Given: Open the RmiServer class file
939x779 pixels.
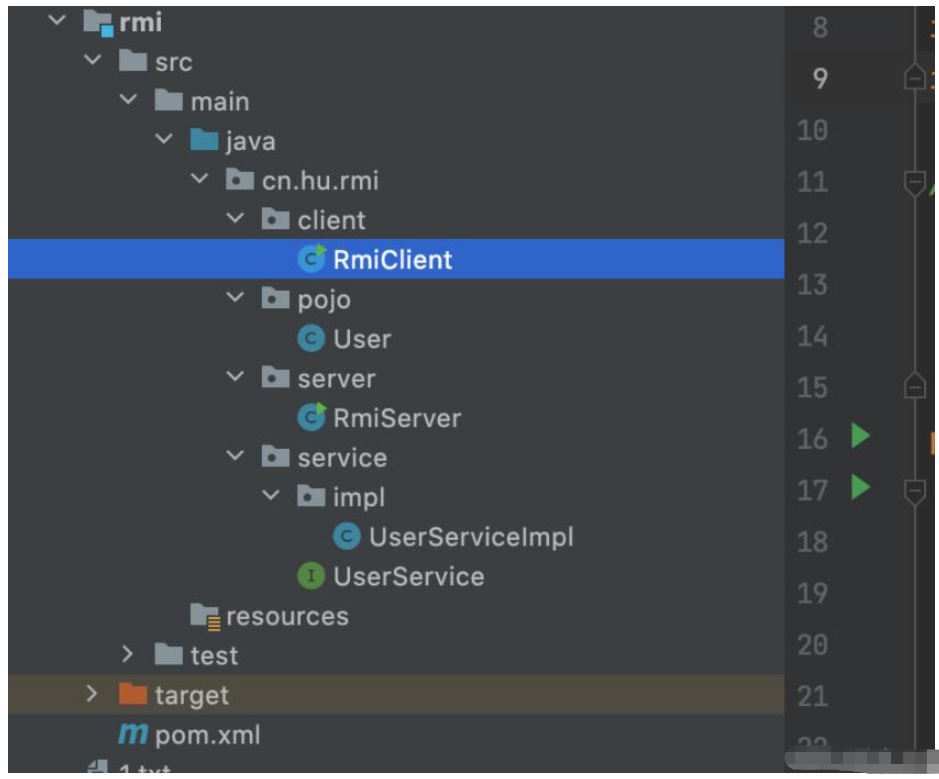Looking at the screenshot, I should pos(397,418).
